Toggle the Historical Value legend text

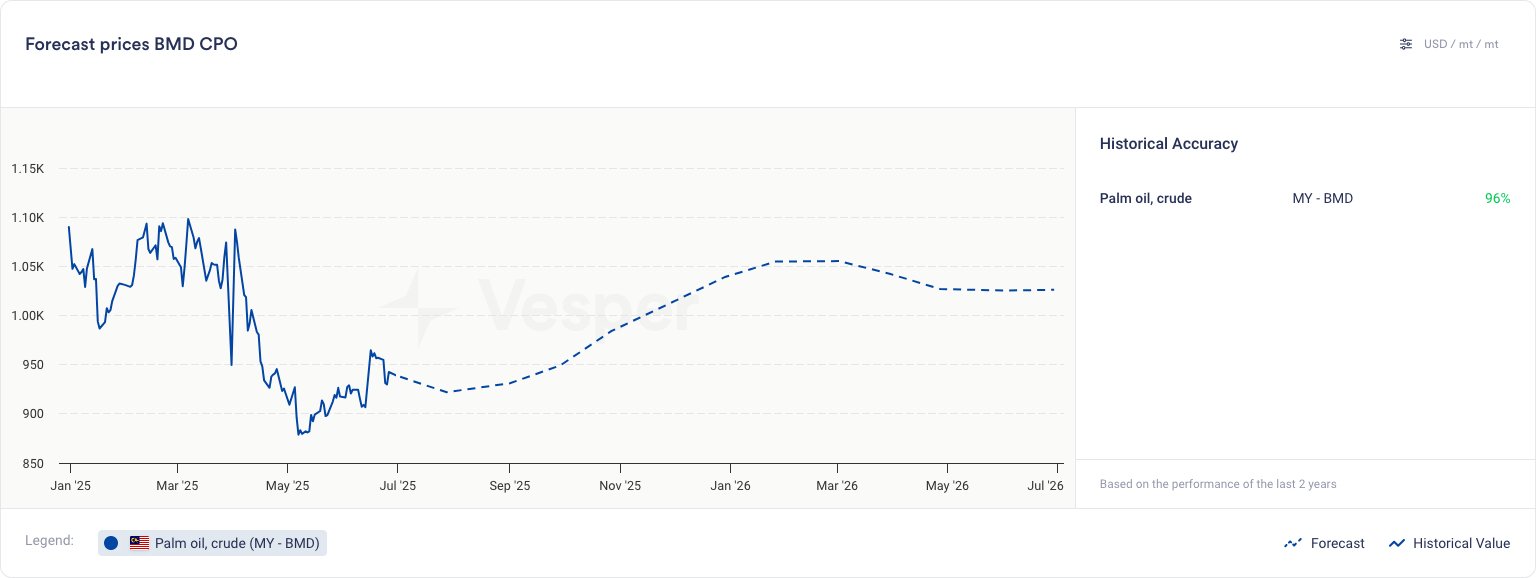point(1461,543)
